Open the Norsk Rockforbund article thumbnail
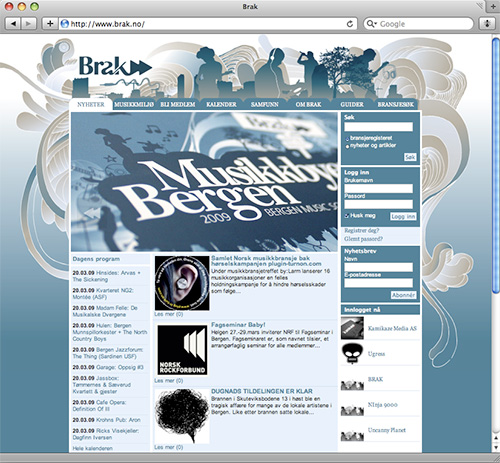This screenshot has width=500, height=463. [182, 350]
